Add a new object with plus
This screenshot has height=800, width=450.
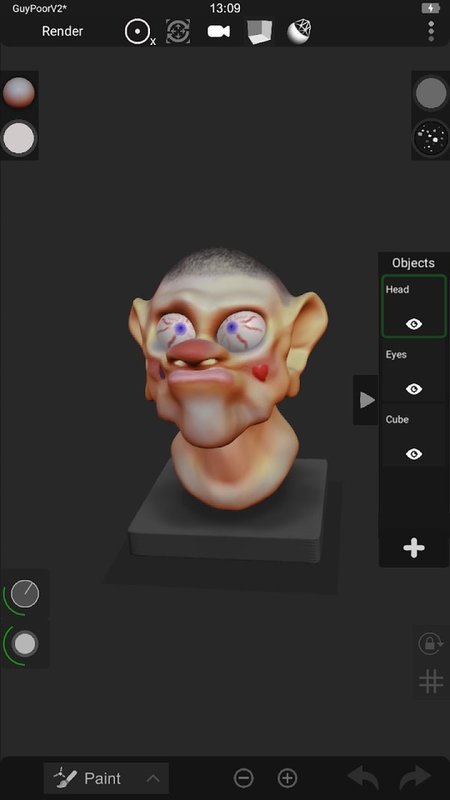[414, 548]
